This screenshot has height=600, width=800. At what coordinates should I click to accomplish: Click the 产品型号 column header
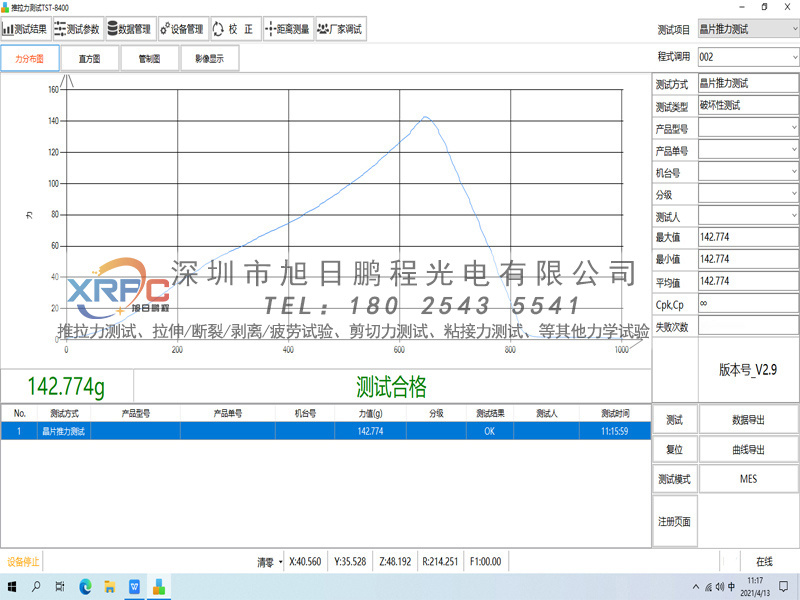point(136,413)
